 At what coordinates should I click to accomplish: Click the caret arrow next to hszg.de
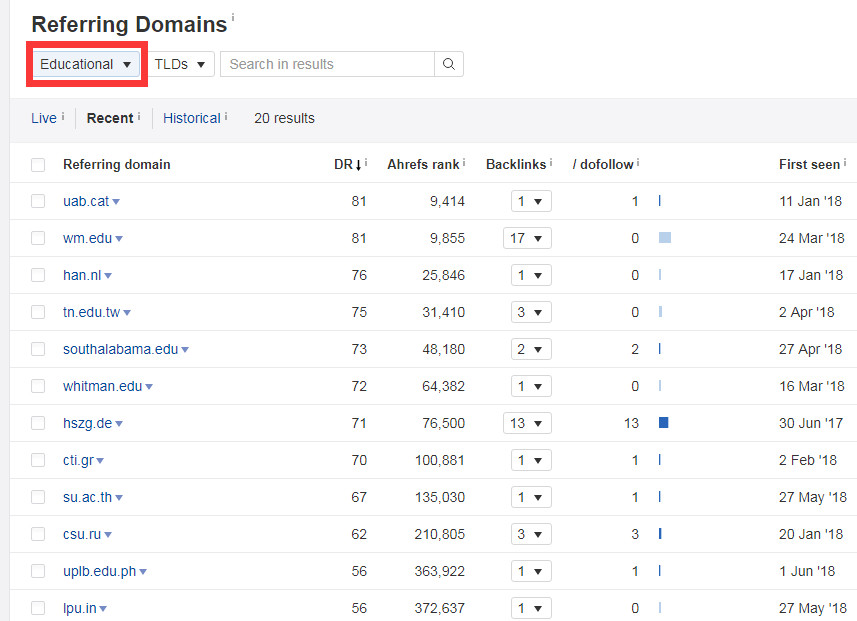(x=119, y=424)
